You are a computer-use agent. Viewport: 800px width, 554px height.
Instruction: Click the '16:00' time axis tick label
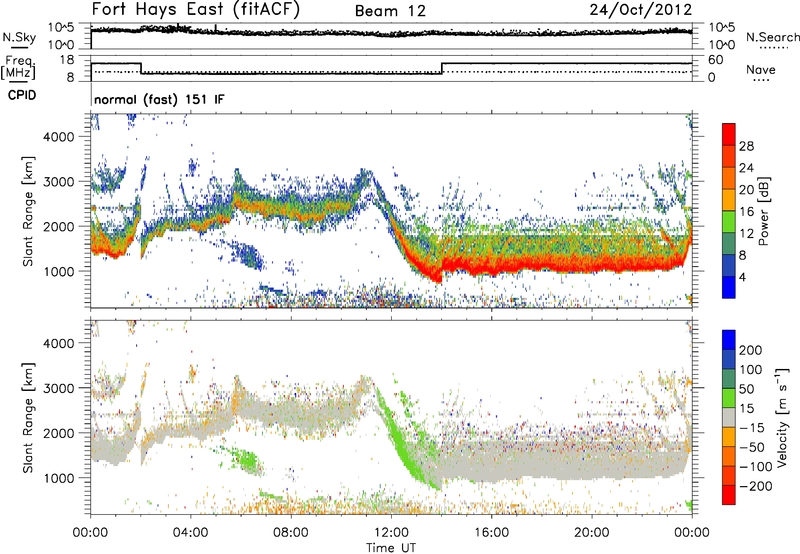tap(491, 533)
